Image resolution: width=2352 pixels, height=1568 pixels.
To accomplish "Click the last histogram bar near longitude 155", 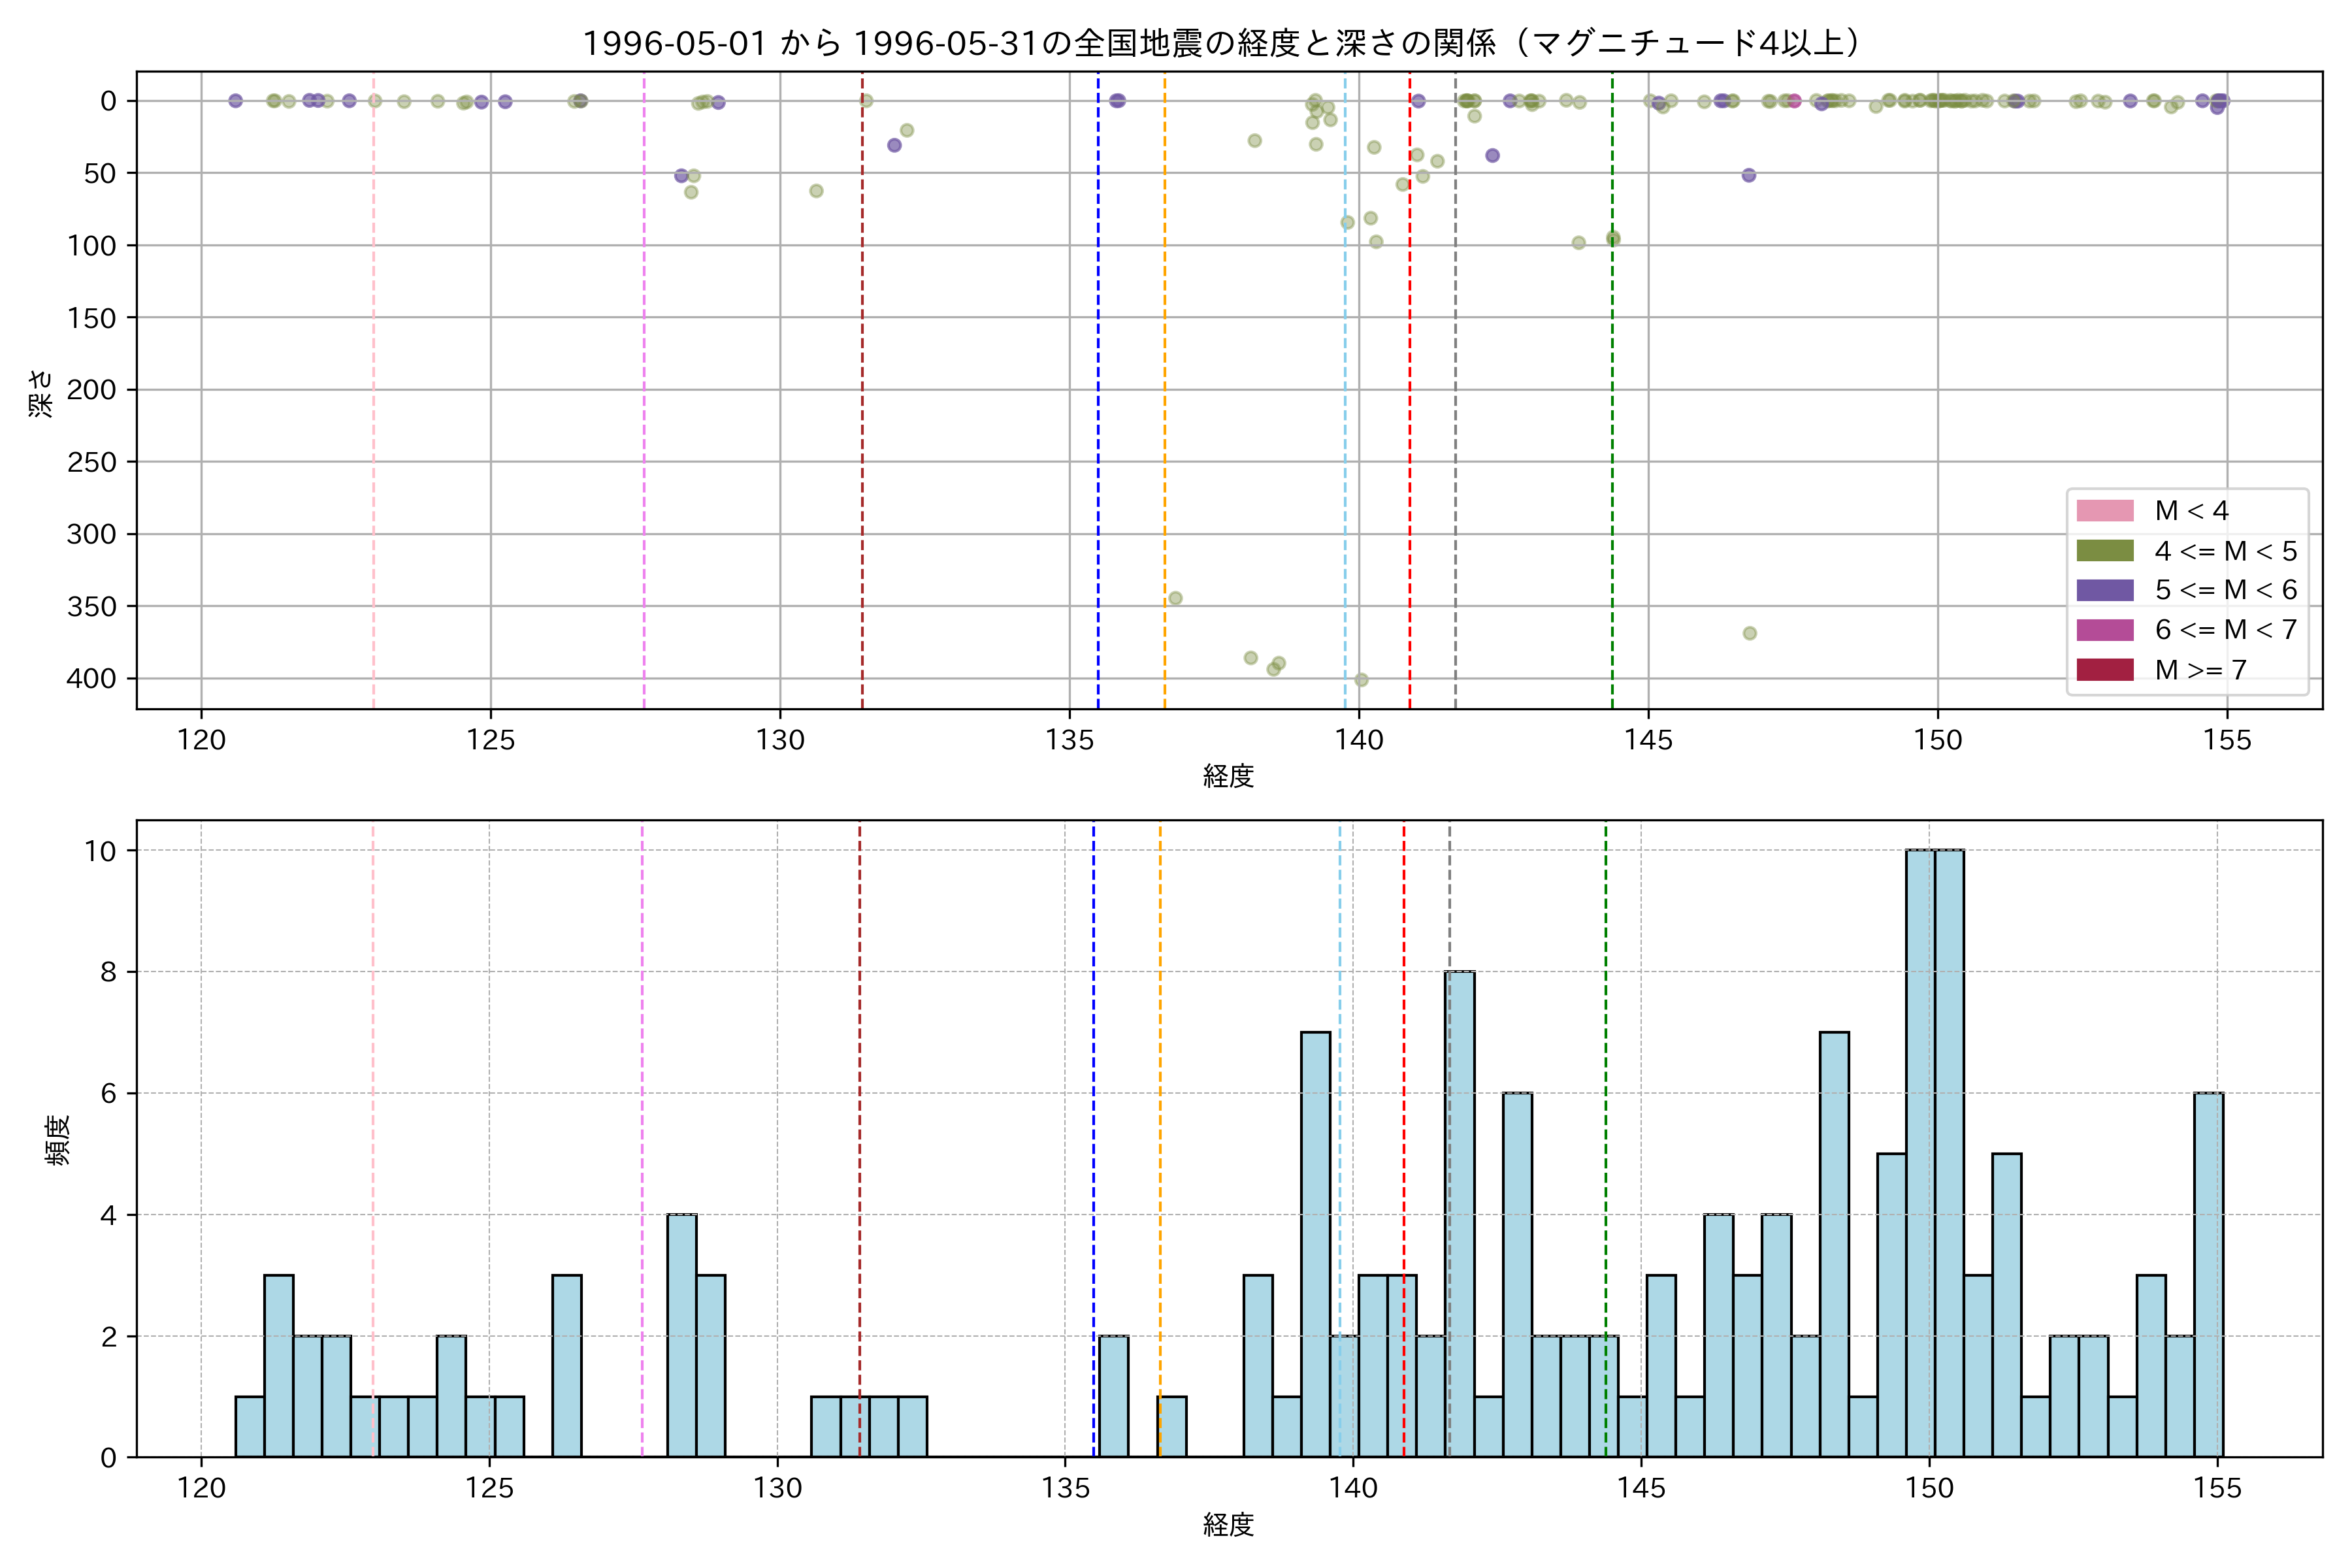I will (x=2209, y=1275).
